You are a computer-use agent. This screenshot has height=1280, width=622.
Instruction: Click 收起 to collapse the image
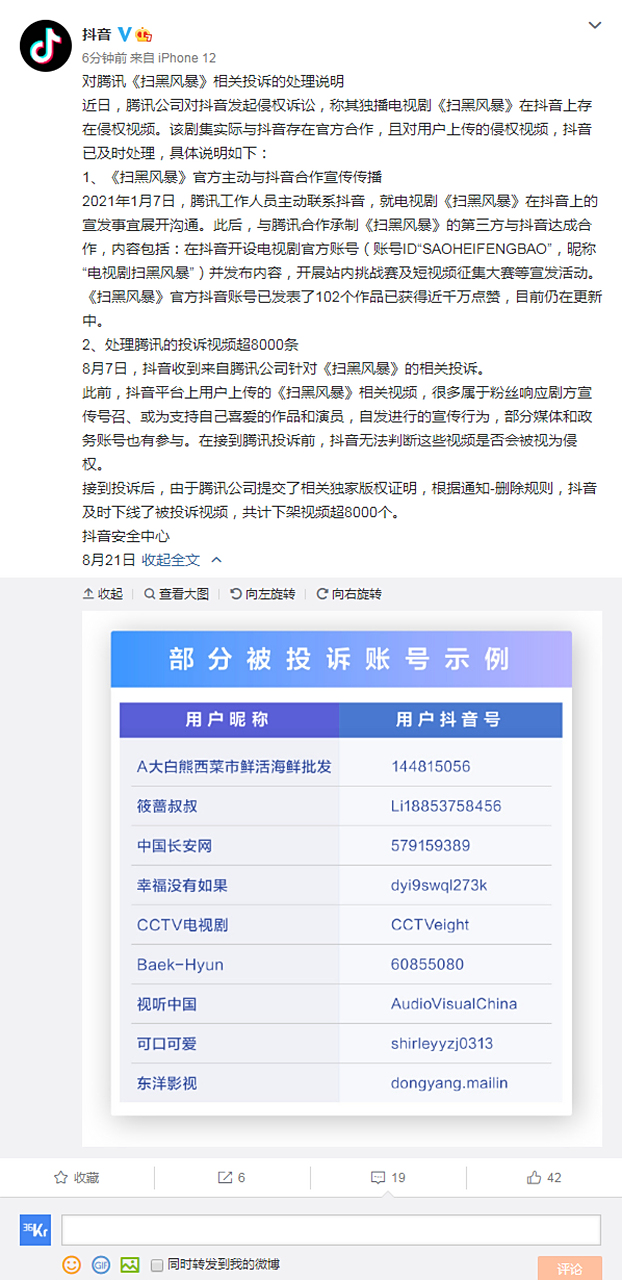[102, 594]
